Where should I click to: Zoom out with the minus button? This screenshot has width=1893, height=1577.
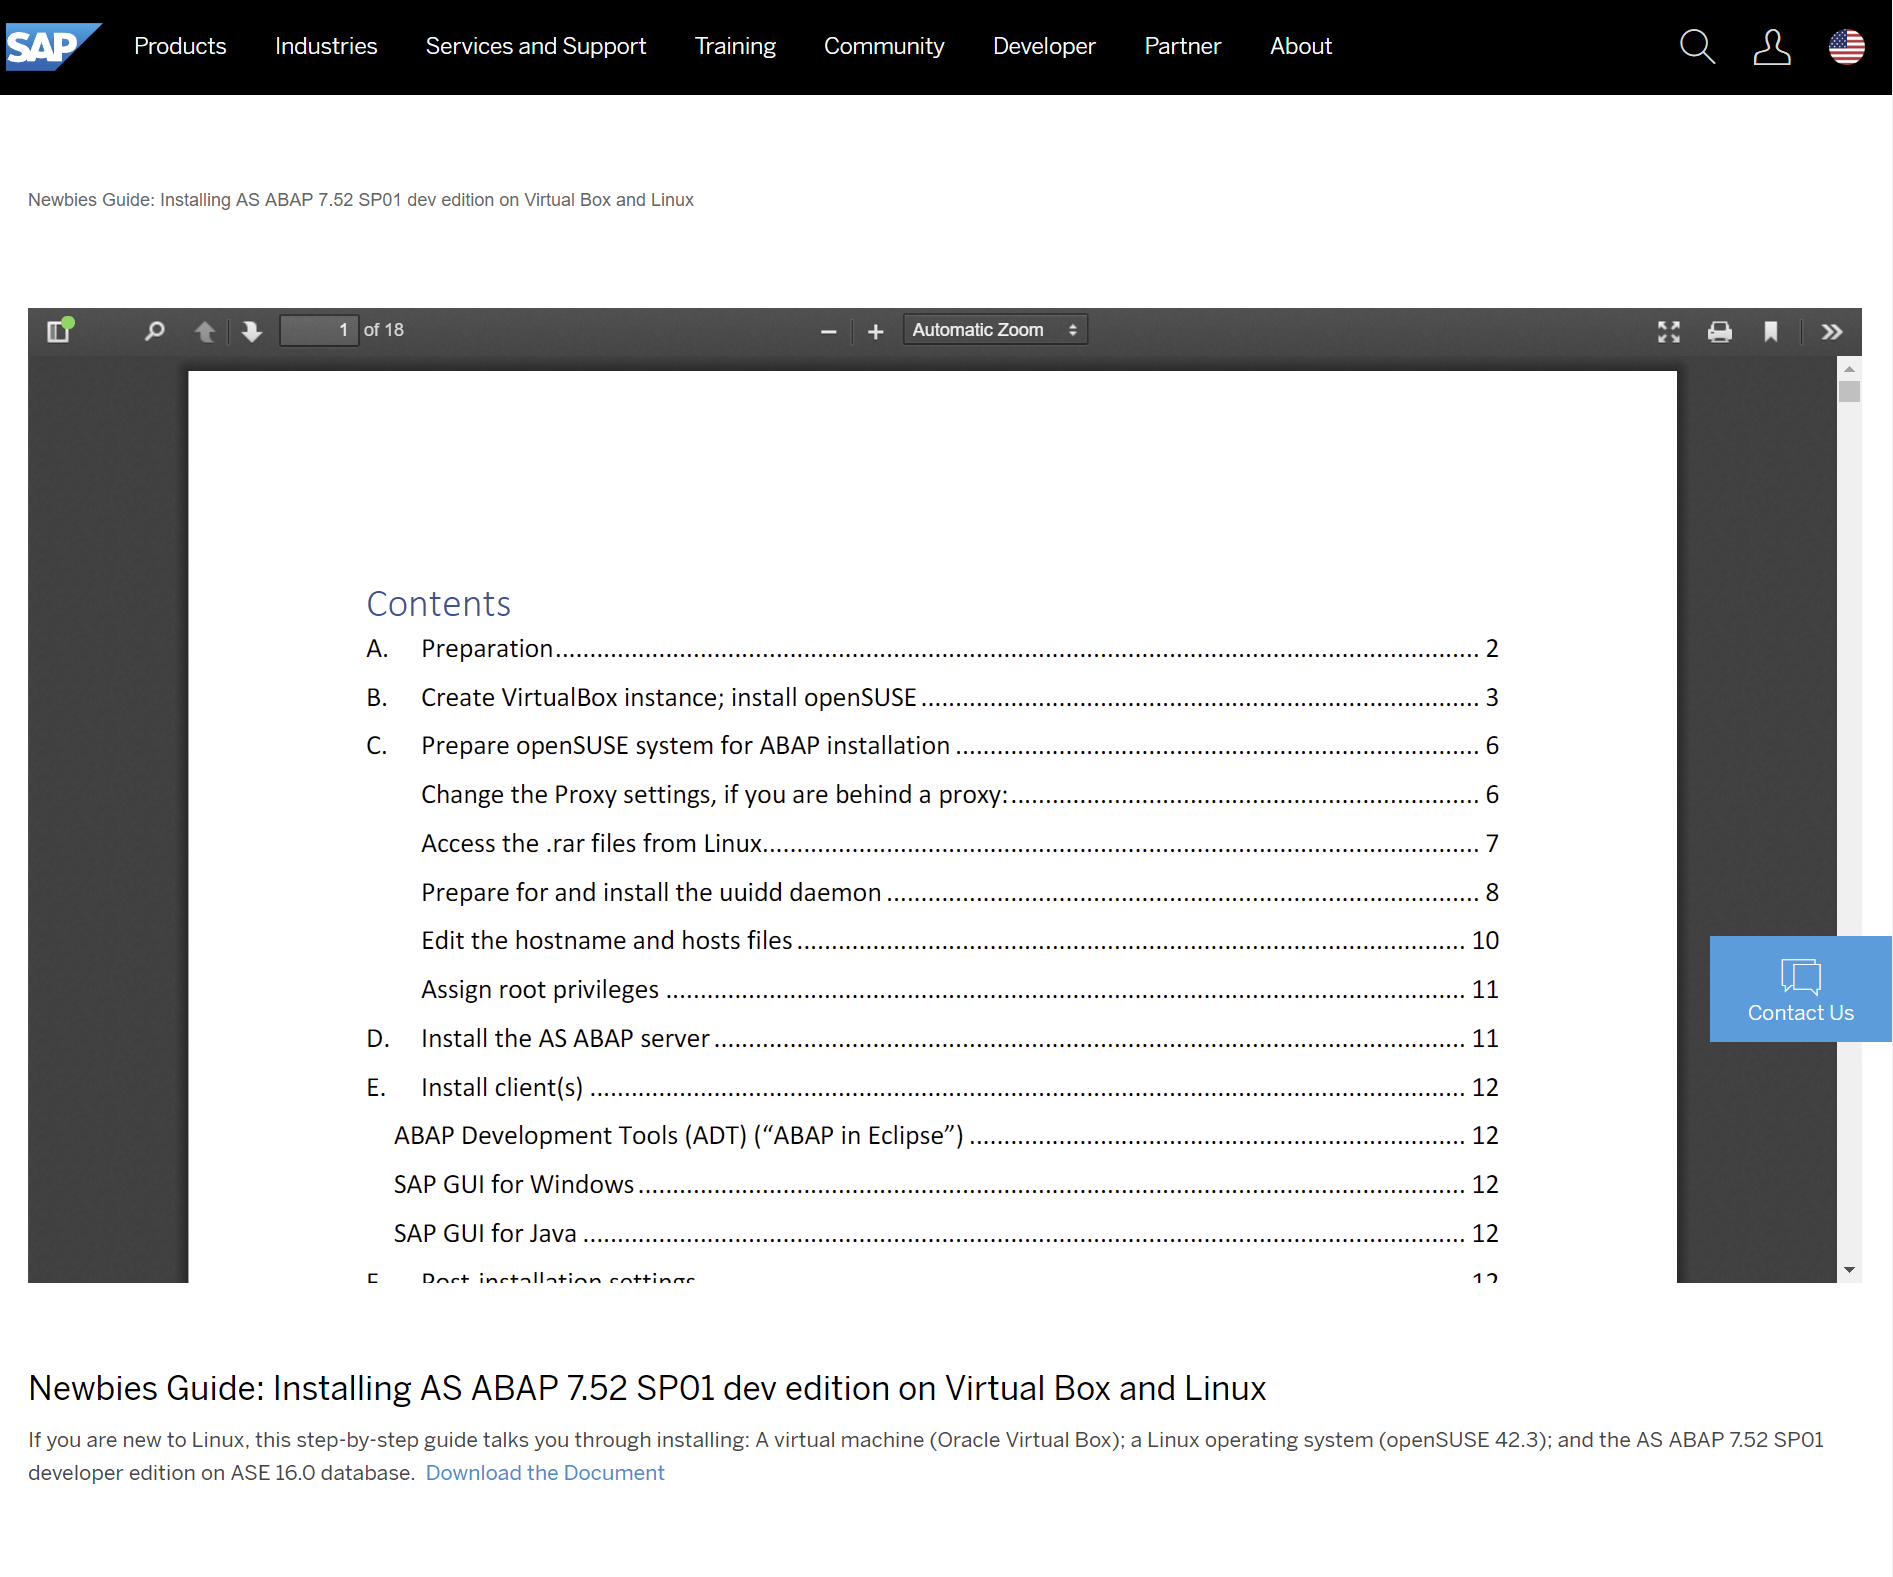pos(828,331)
